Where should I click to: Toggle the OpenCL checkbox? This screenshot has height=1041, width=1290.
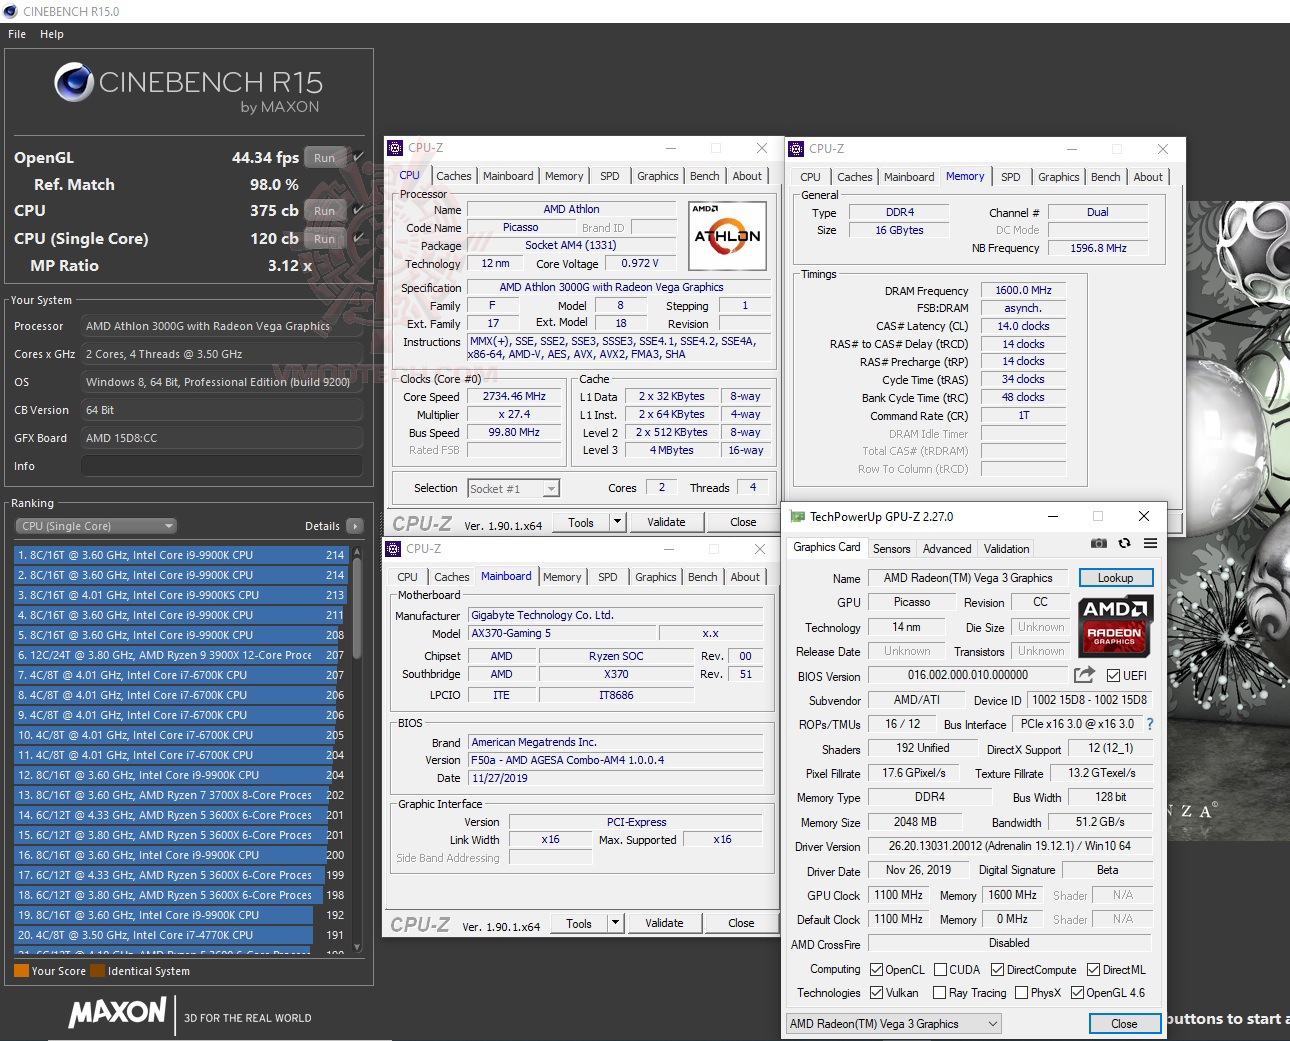[x=876, y=970]
